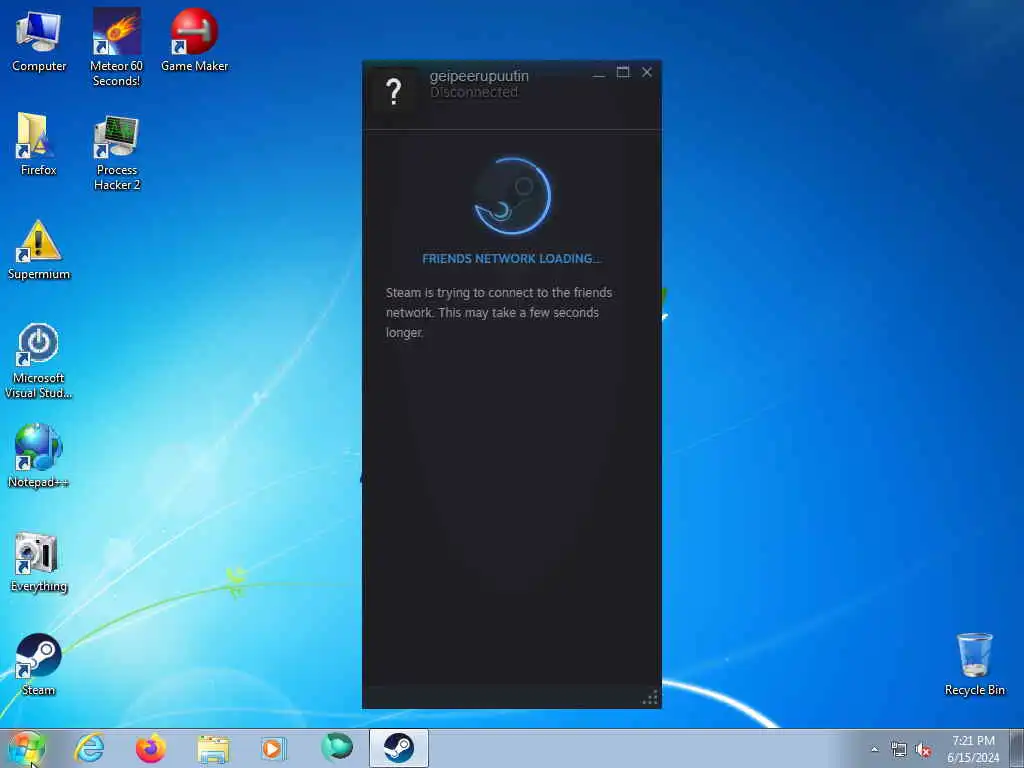Minimize the Steam friends window
1024x768 pixels.
(598, 73)
